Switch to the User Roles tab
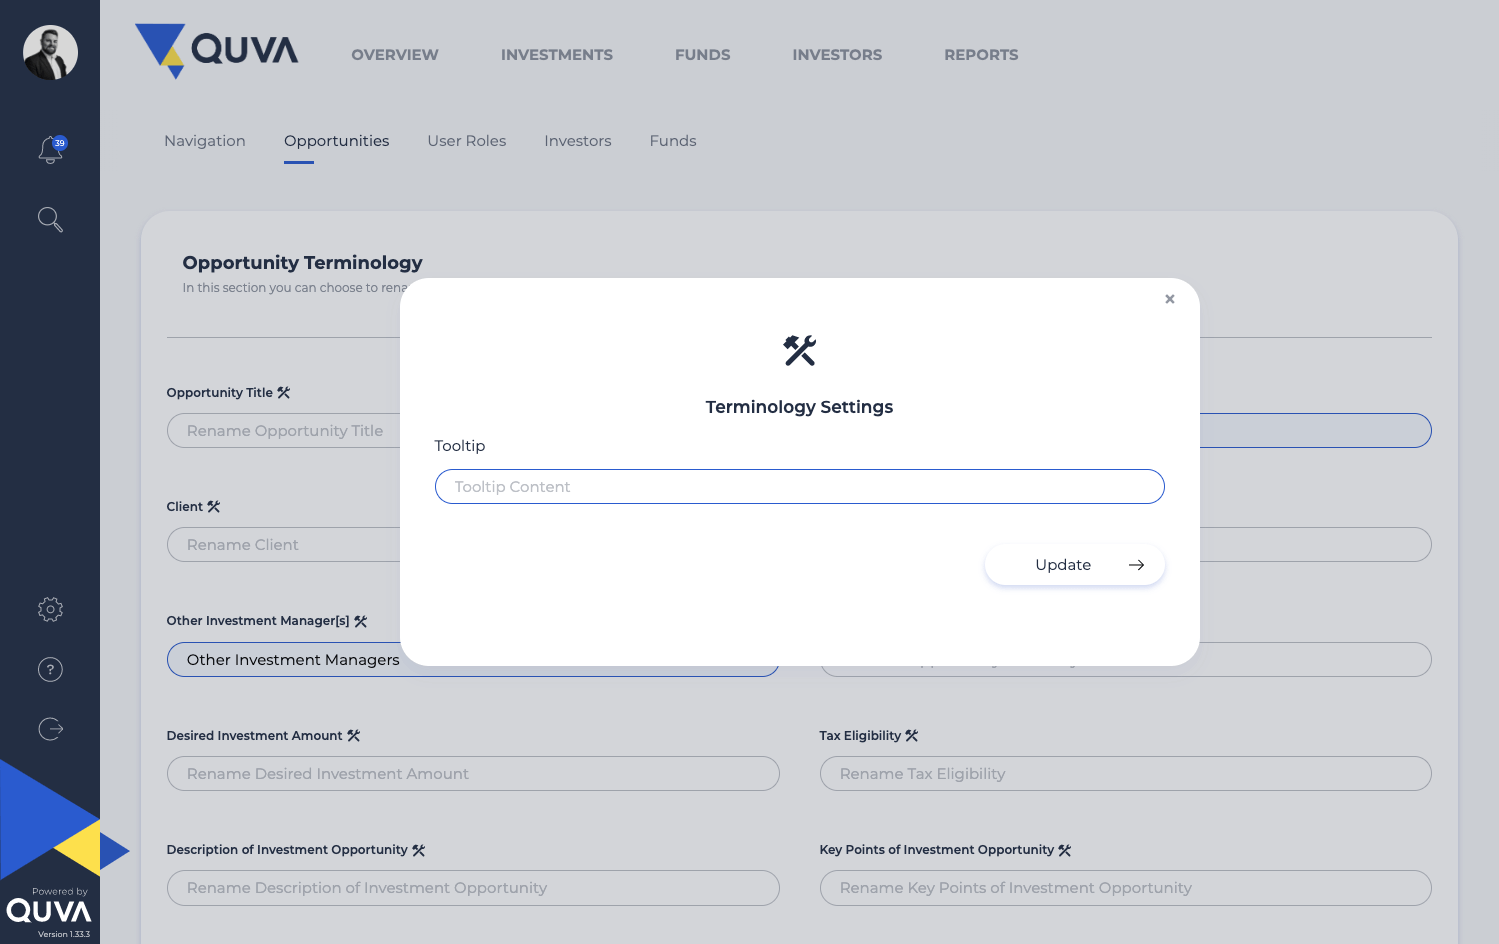 [x=466, y=141]
